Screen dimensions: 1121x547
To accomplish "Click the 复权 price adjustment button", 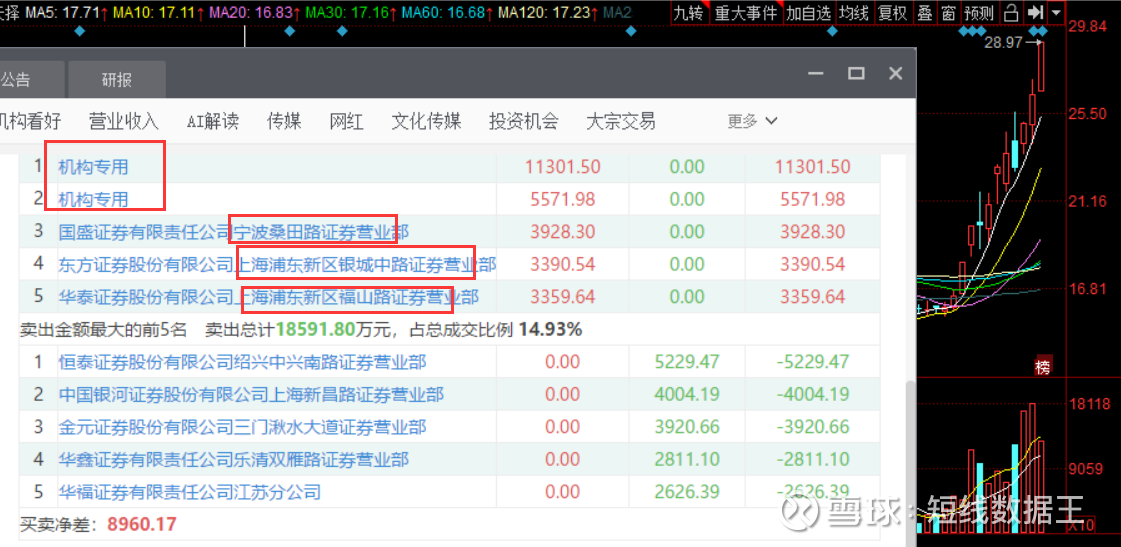I will click(892, 12).
